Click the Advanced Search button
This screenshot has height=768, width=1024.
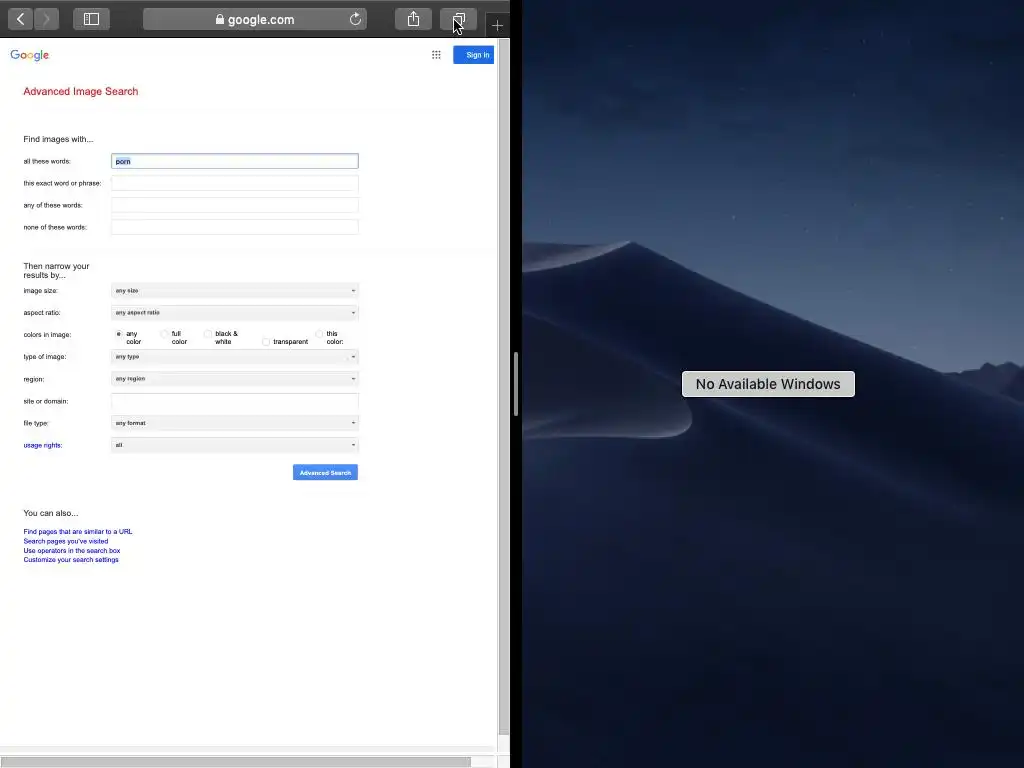pos(325,472)
